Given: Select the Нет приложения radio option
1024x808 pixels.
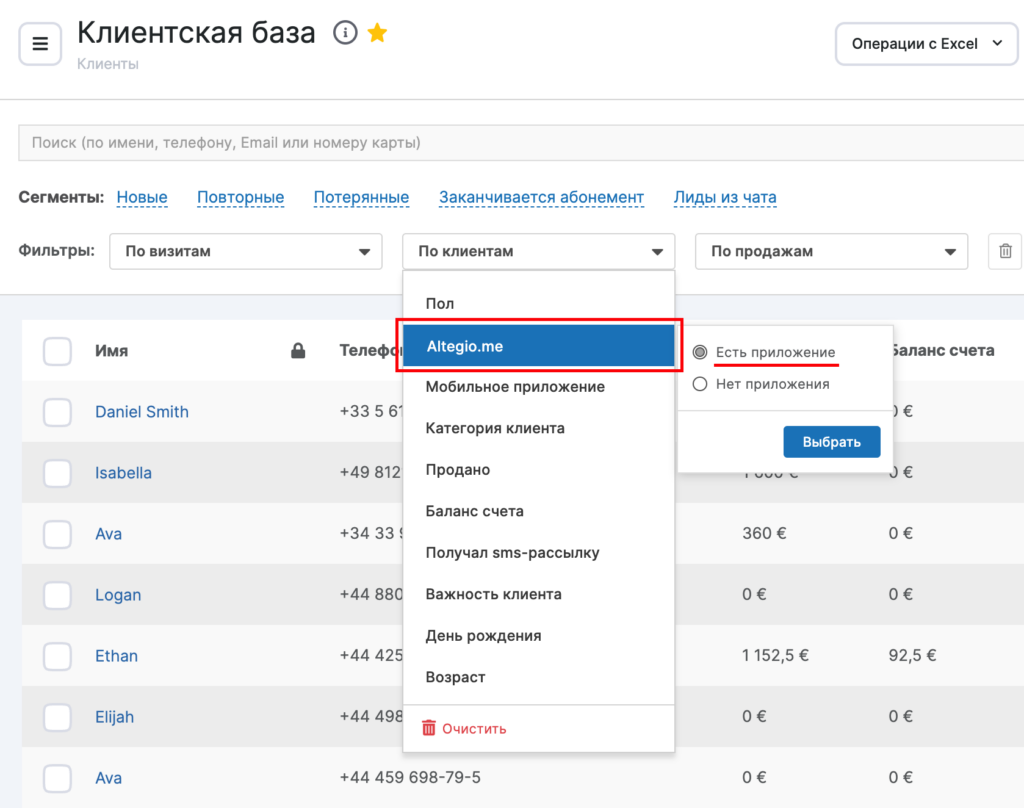Looking at the screenshot, I should (700, 384).
